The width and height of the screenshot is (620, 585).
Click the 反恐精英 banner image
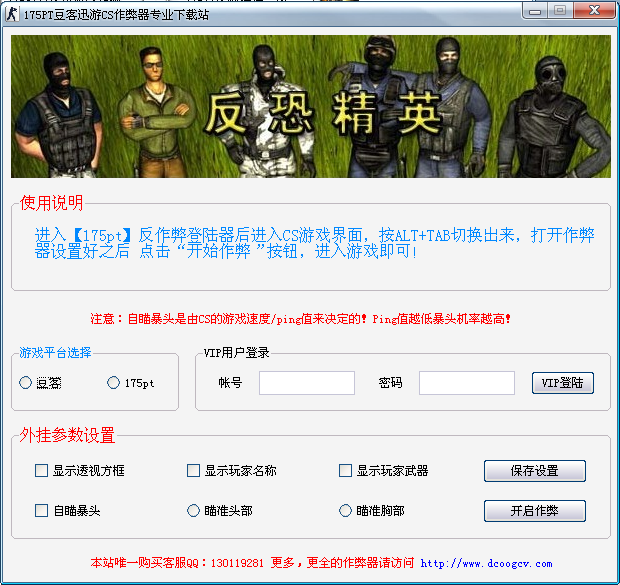(x=311, y=106)
